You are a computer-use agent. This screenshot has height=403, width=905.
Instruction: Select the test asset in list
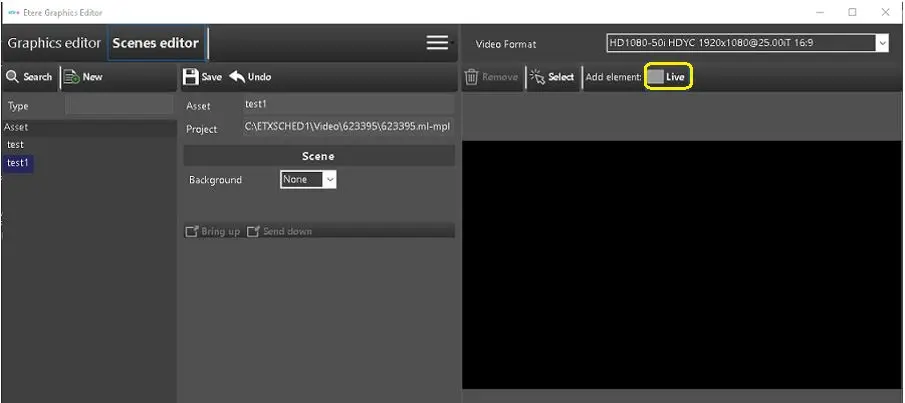(x=16, y=145)
